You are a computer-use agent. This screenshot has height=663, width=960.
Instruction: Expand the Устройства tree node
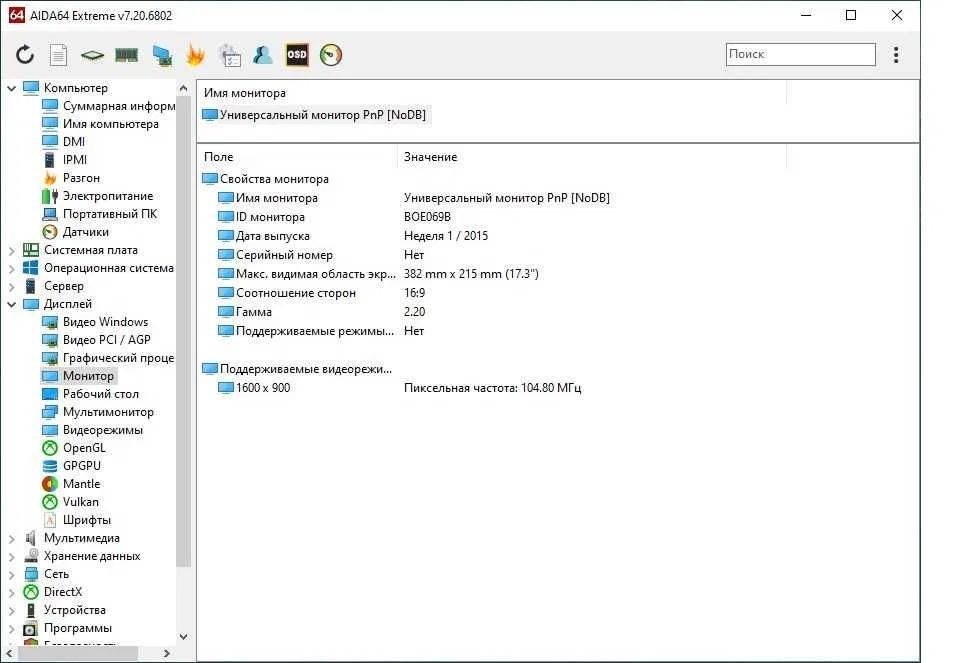(x=11, y=610)
